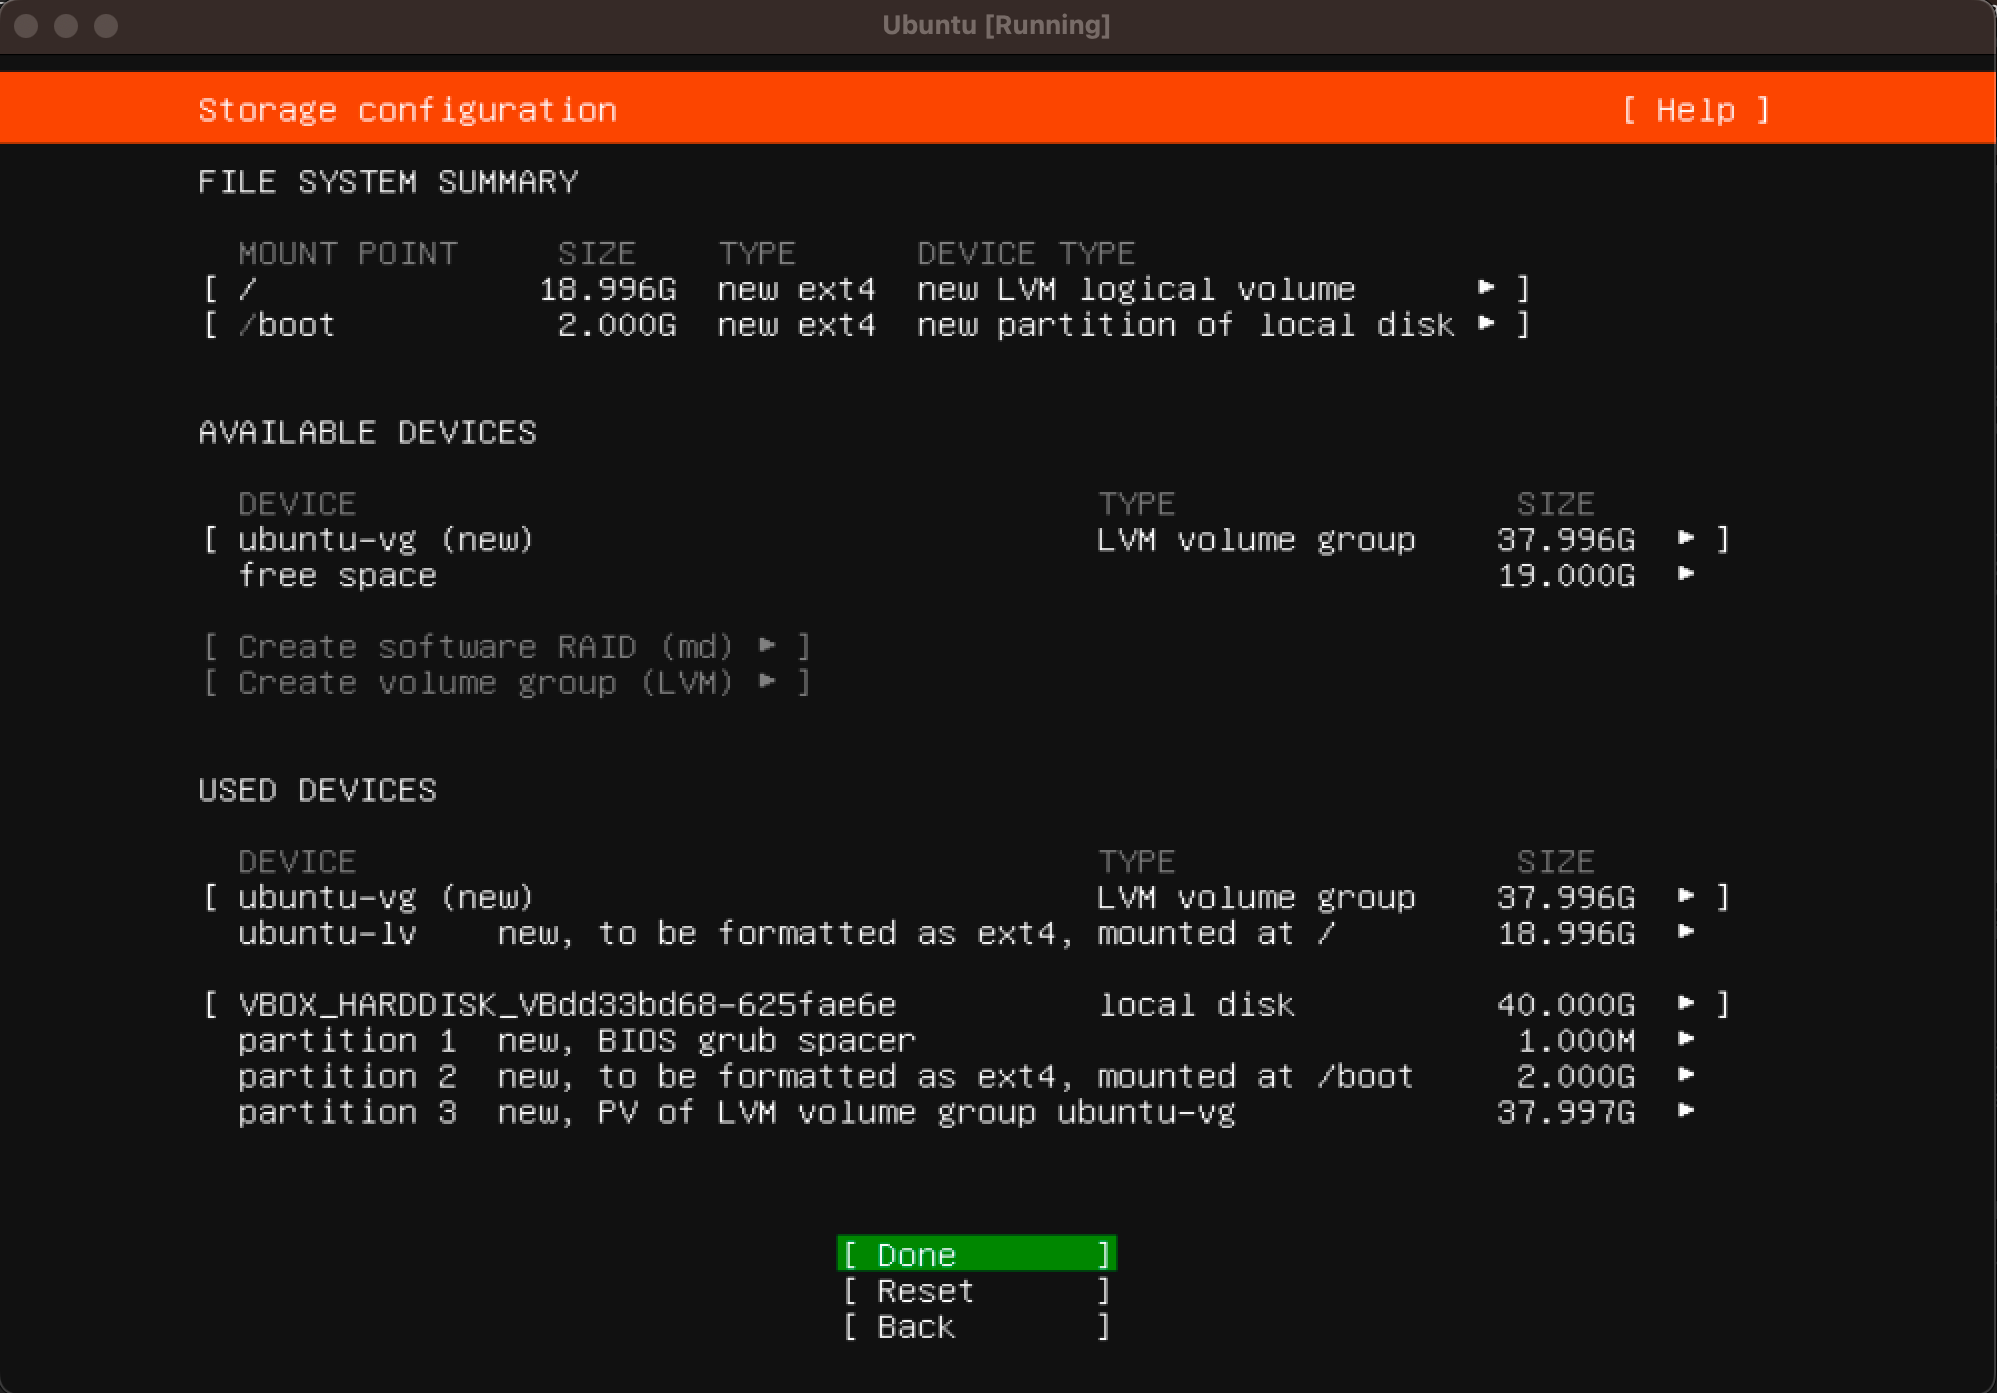Open the VBOX_HARDDISK local disk arrow
Screen dimensions: 1997x1393
[1686, 1004]
